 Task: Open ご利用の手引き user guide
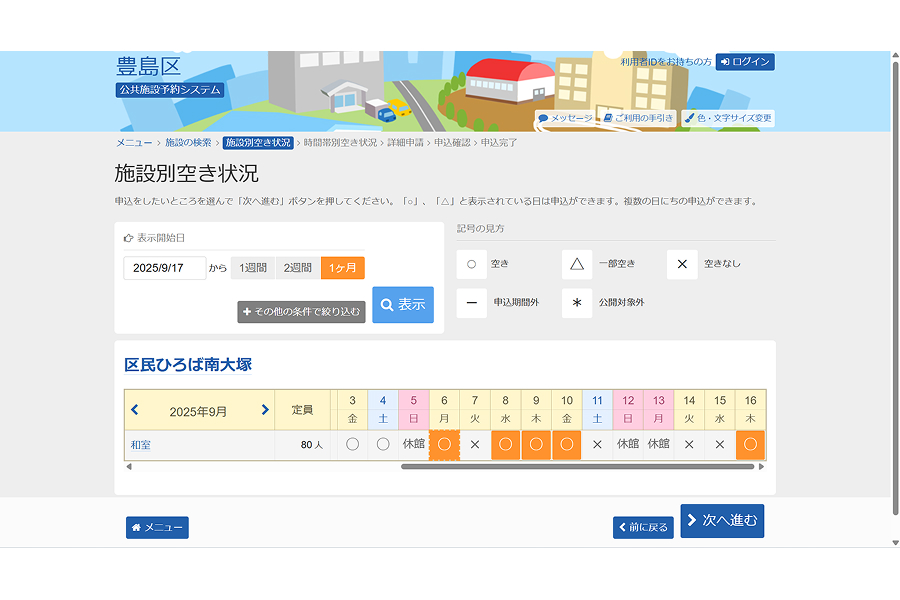[638, 118]
